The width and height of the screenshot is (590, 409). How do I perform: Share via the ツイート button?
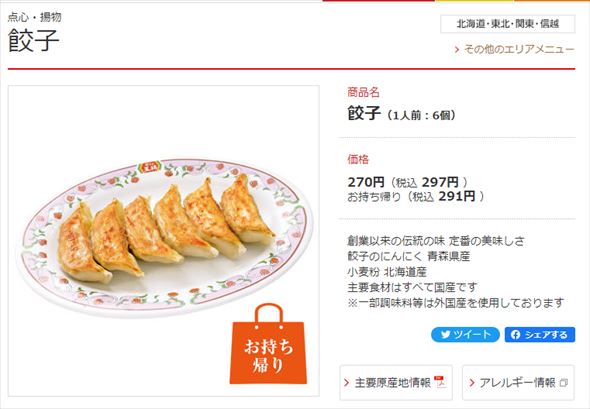tap(465, 334)
